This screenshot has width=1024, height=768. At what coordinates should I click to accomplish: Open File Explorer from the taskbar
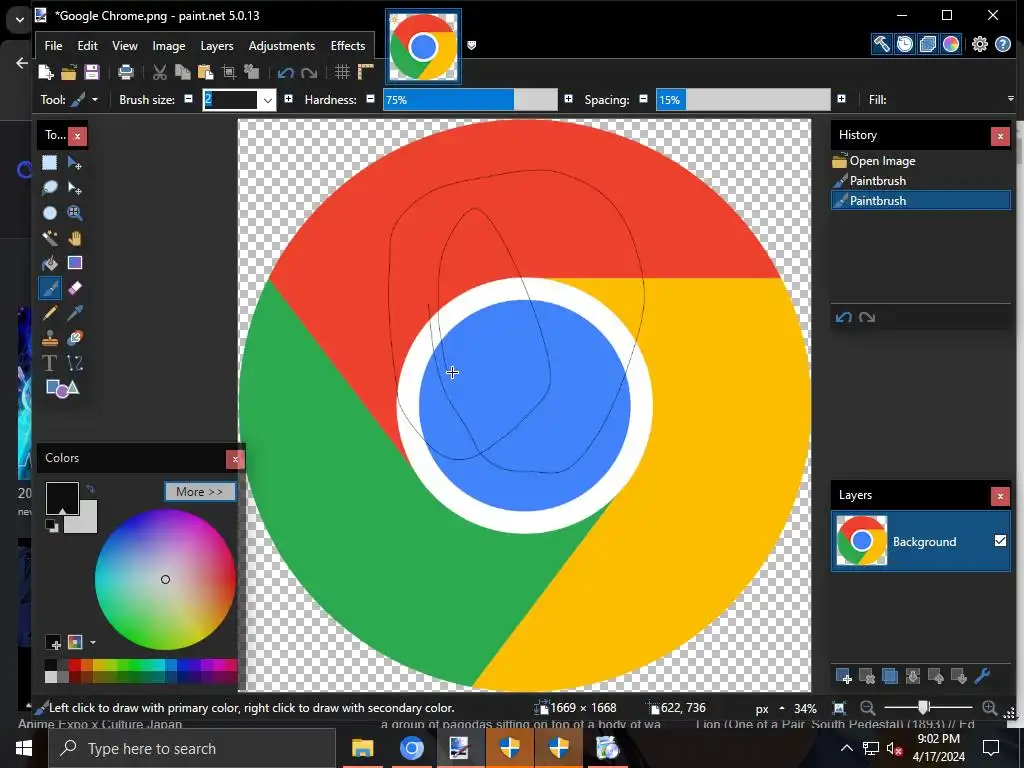362,748
